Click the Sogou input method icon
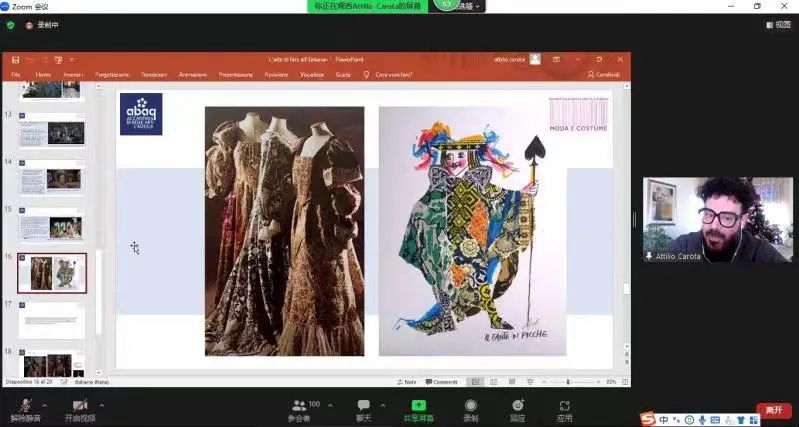799x427 pixels. point(647,418)
